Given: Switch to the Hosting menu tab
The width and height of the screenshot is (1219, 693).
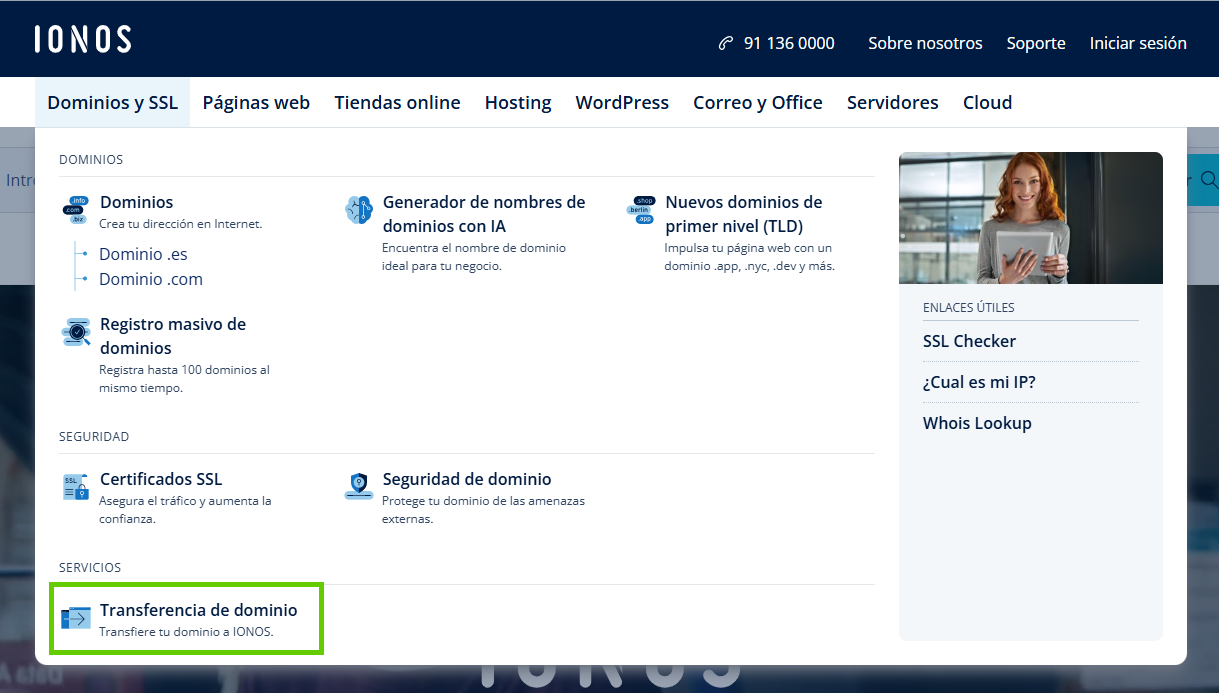Looking at the screenshot, I should [517, 102].
